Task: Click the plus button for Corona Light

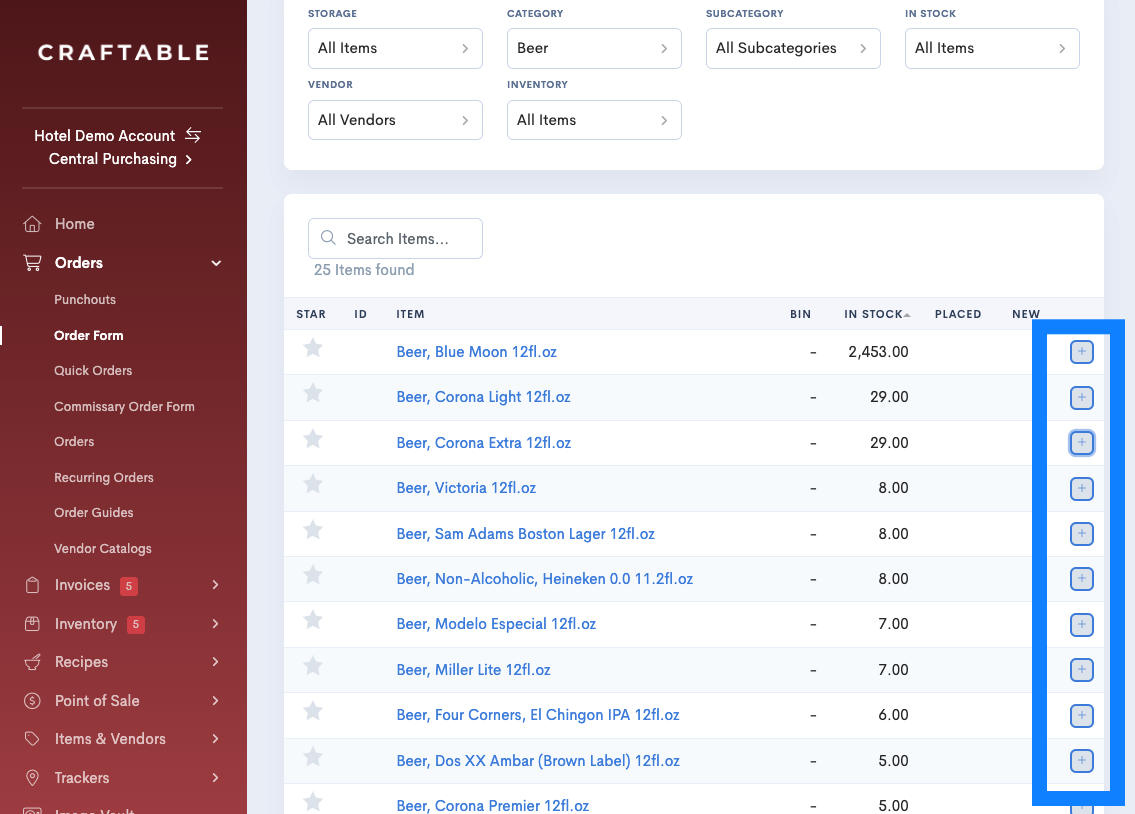Action: click(x=1081, y=397)
